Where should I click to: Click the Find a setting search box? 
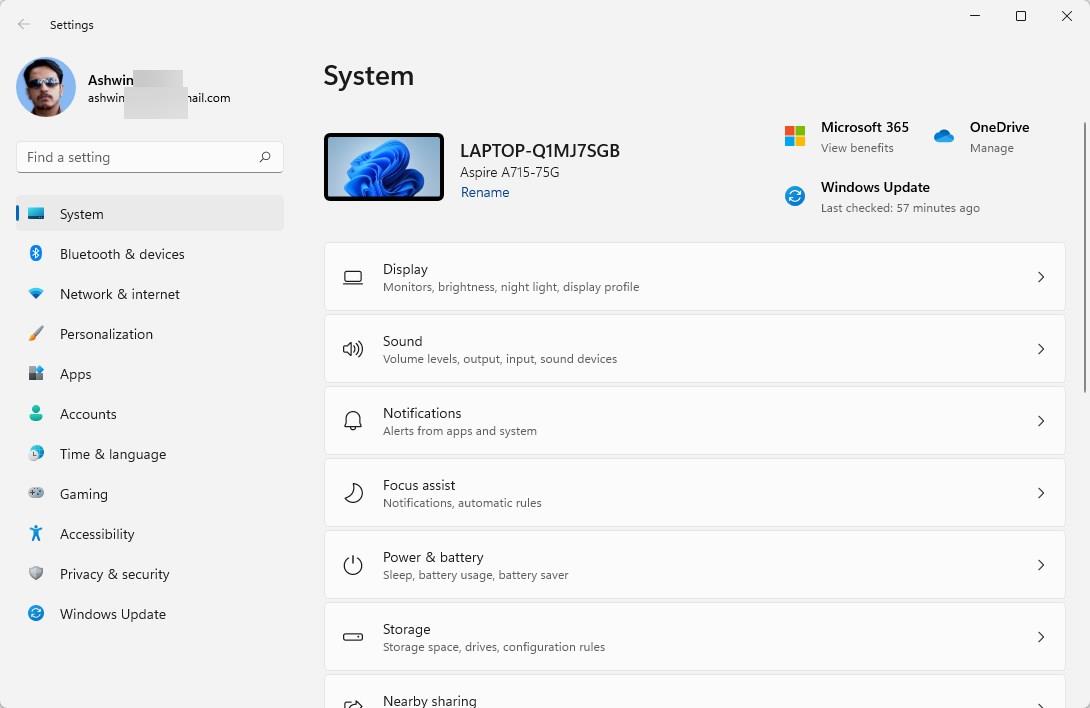pos(149,157)
